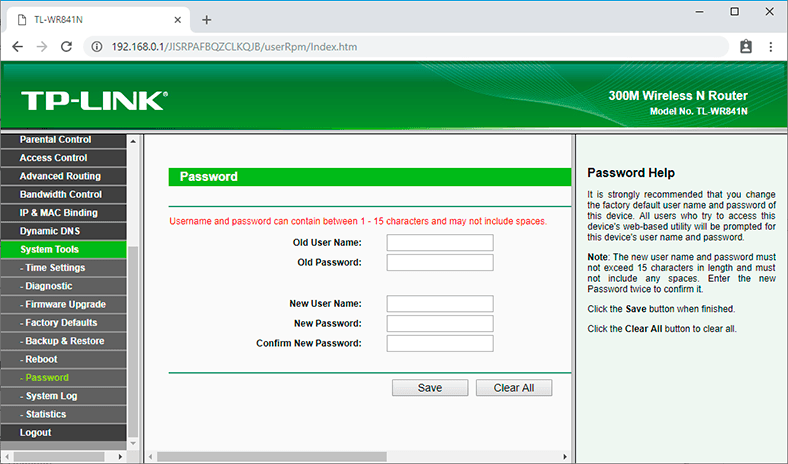Image resolution: width=788 pixels, height=464 pixels.
Task: Open Advanced Routing menu
Action: click(64, 176)
